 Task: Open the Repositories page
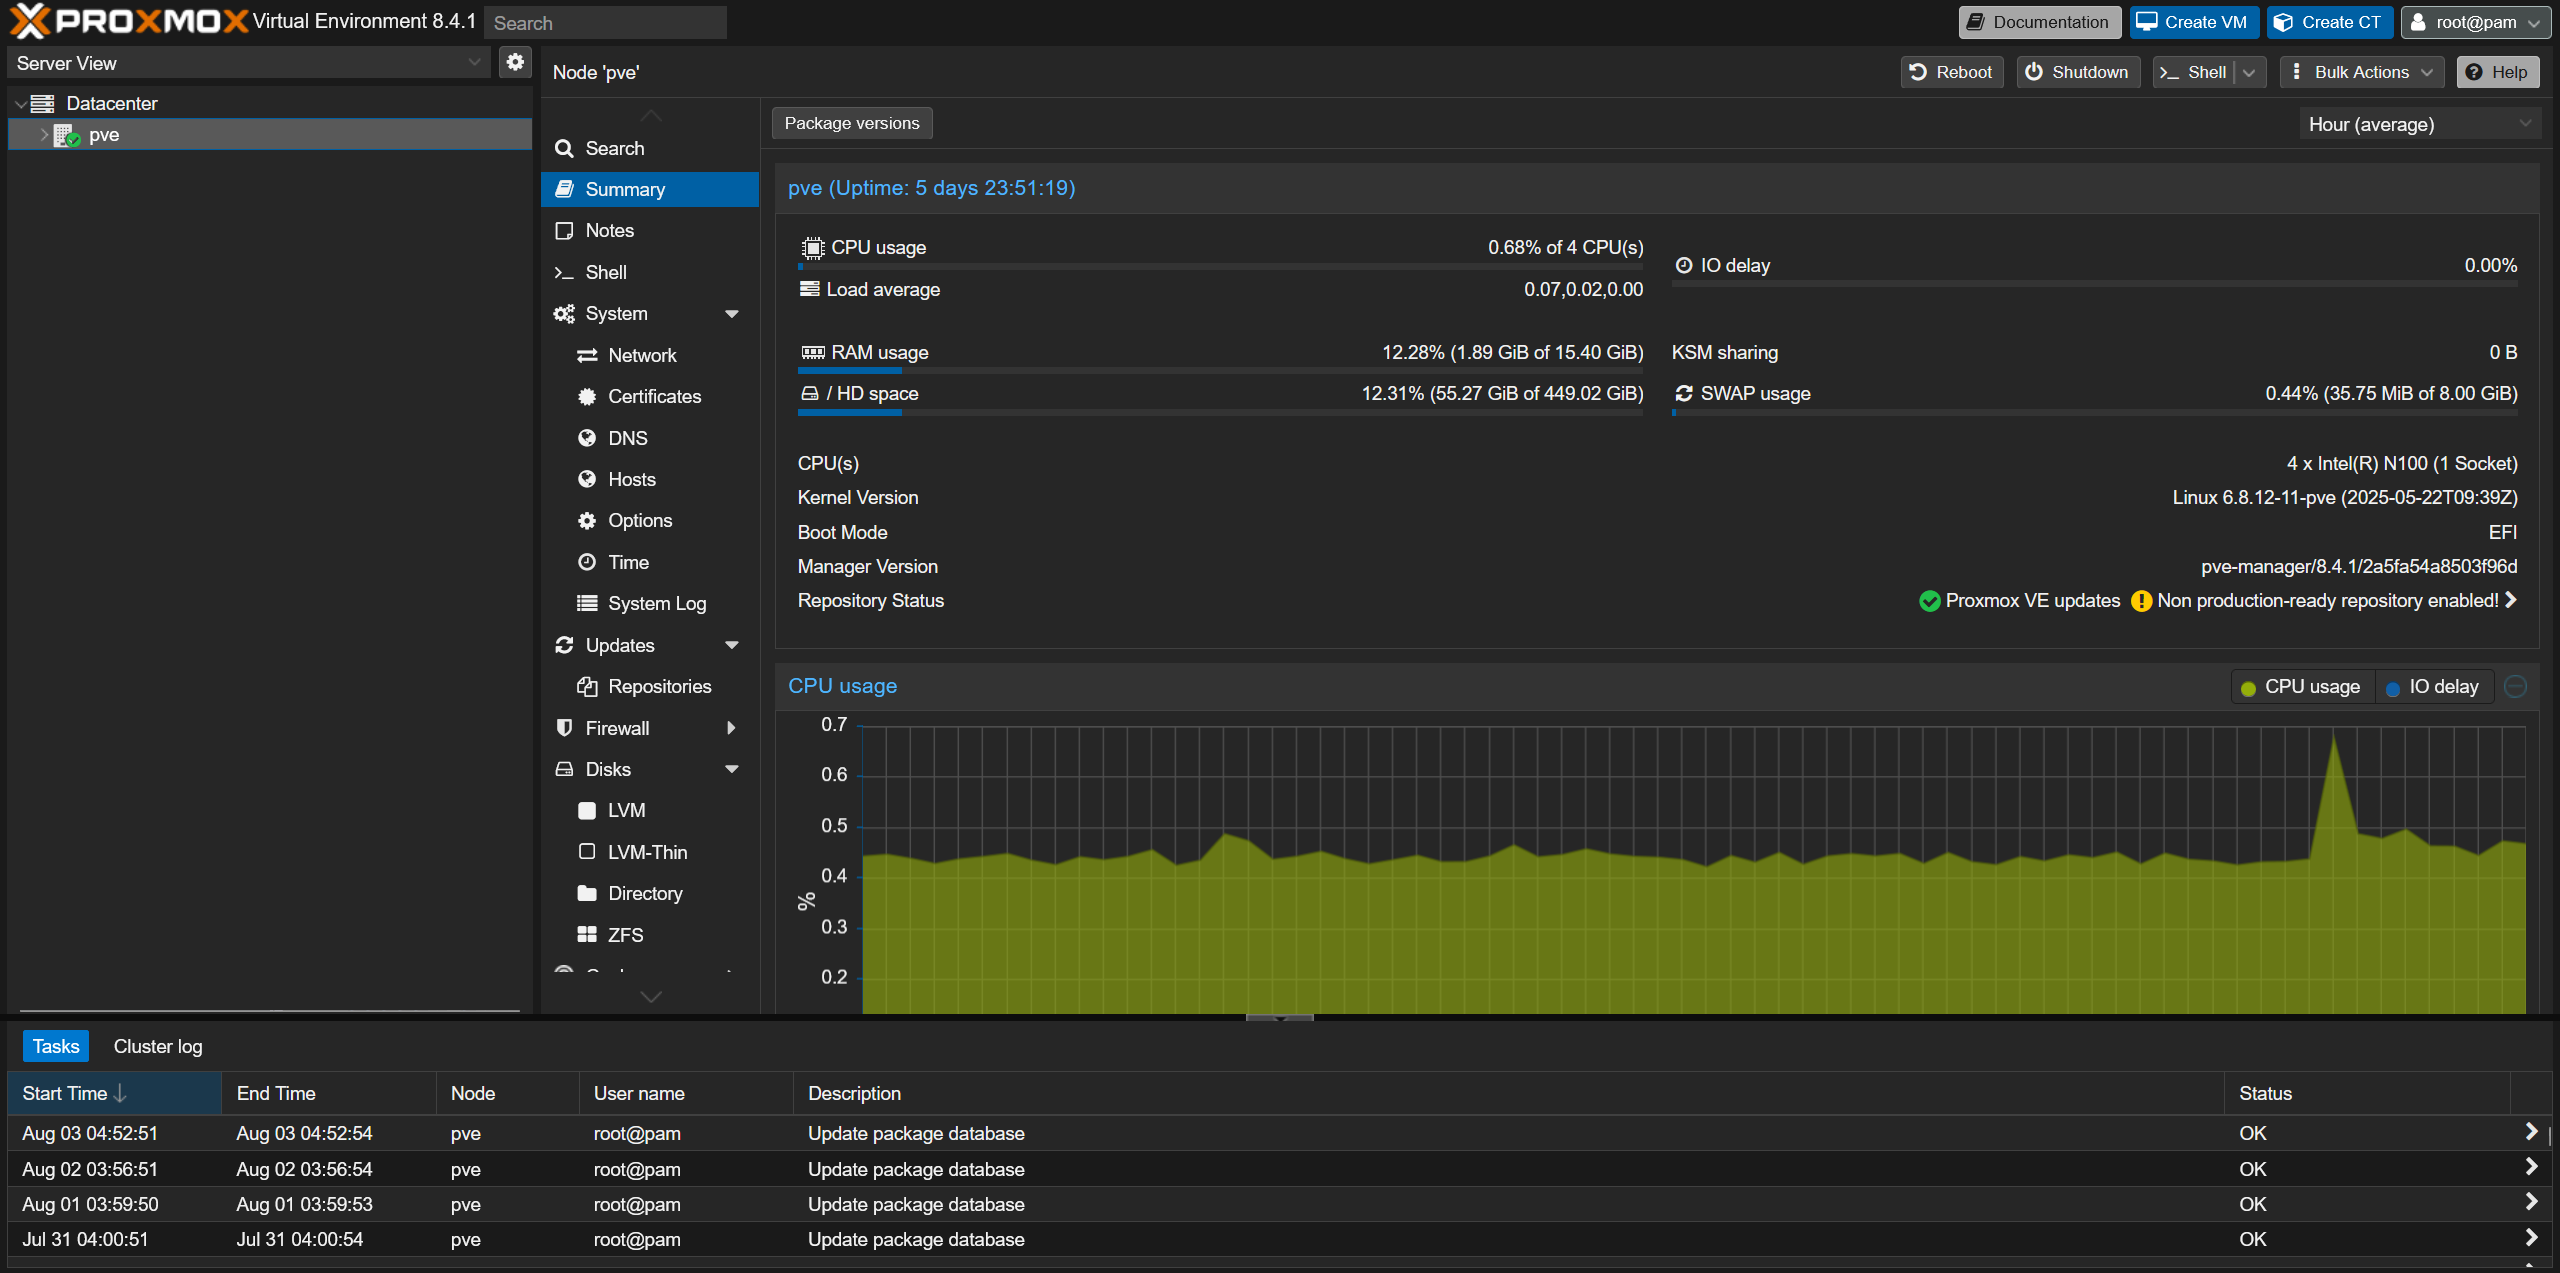(x=659, y=686)
